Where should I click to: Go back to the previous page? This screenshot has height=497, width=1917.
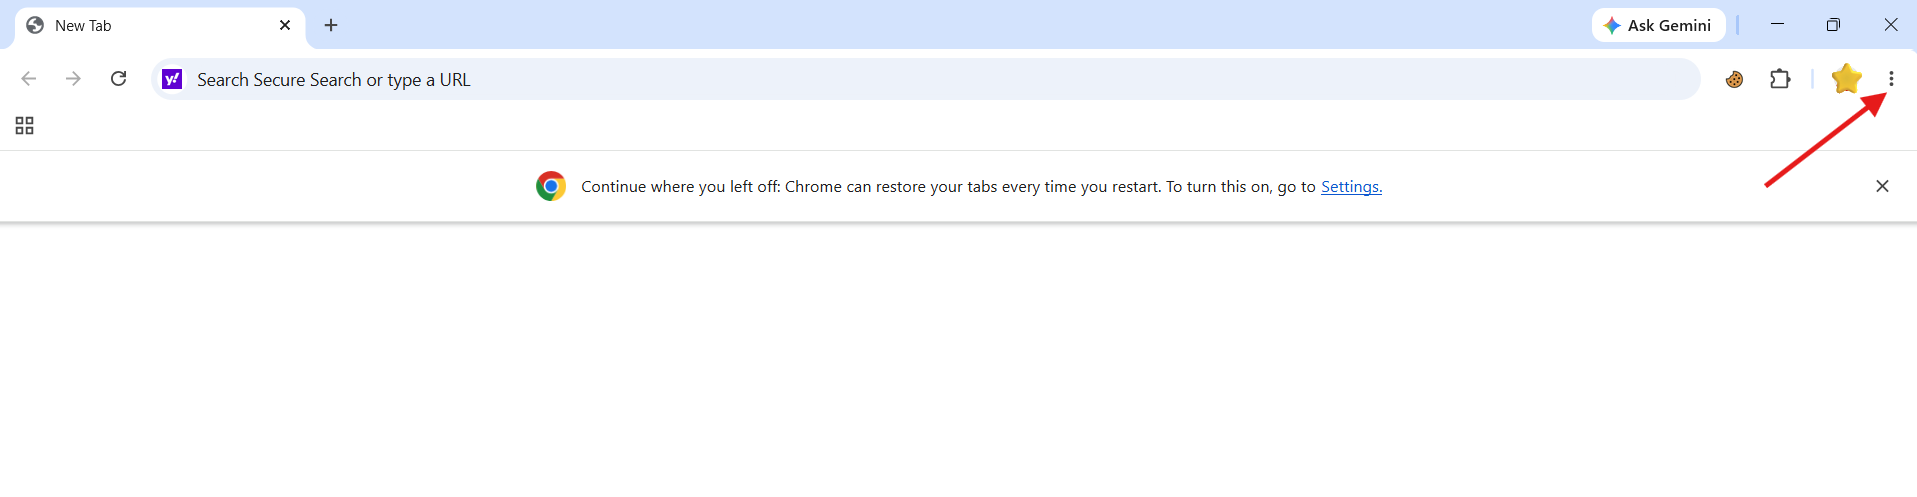(29, 79)
